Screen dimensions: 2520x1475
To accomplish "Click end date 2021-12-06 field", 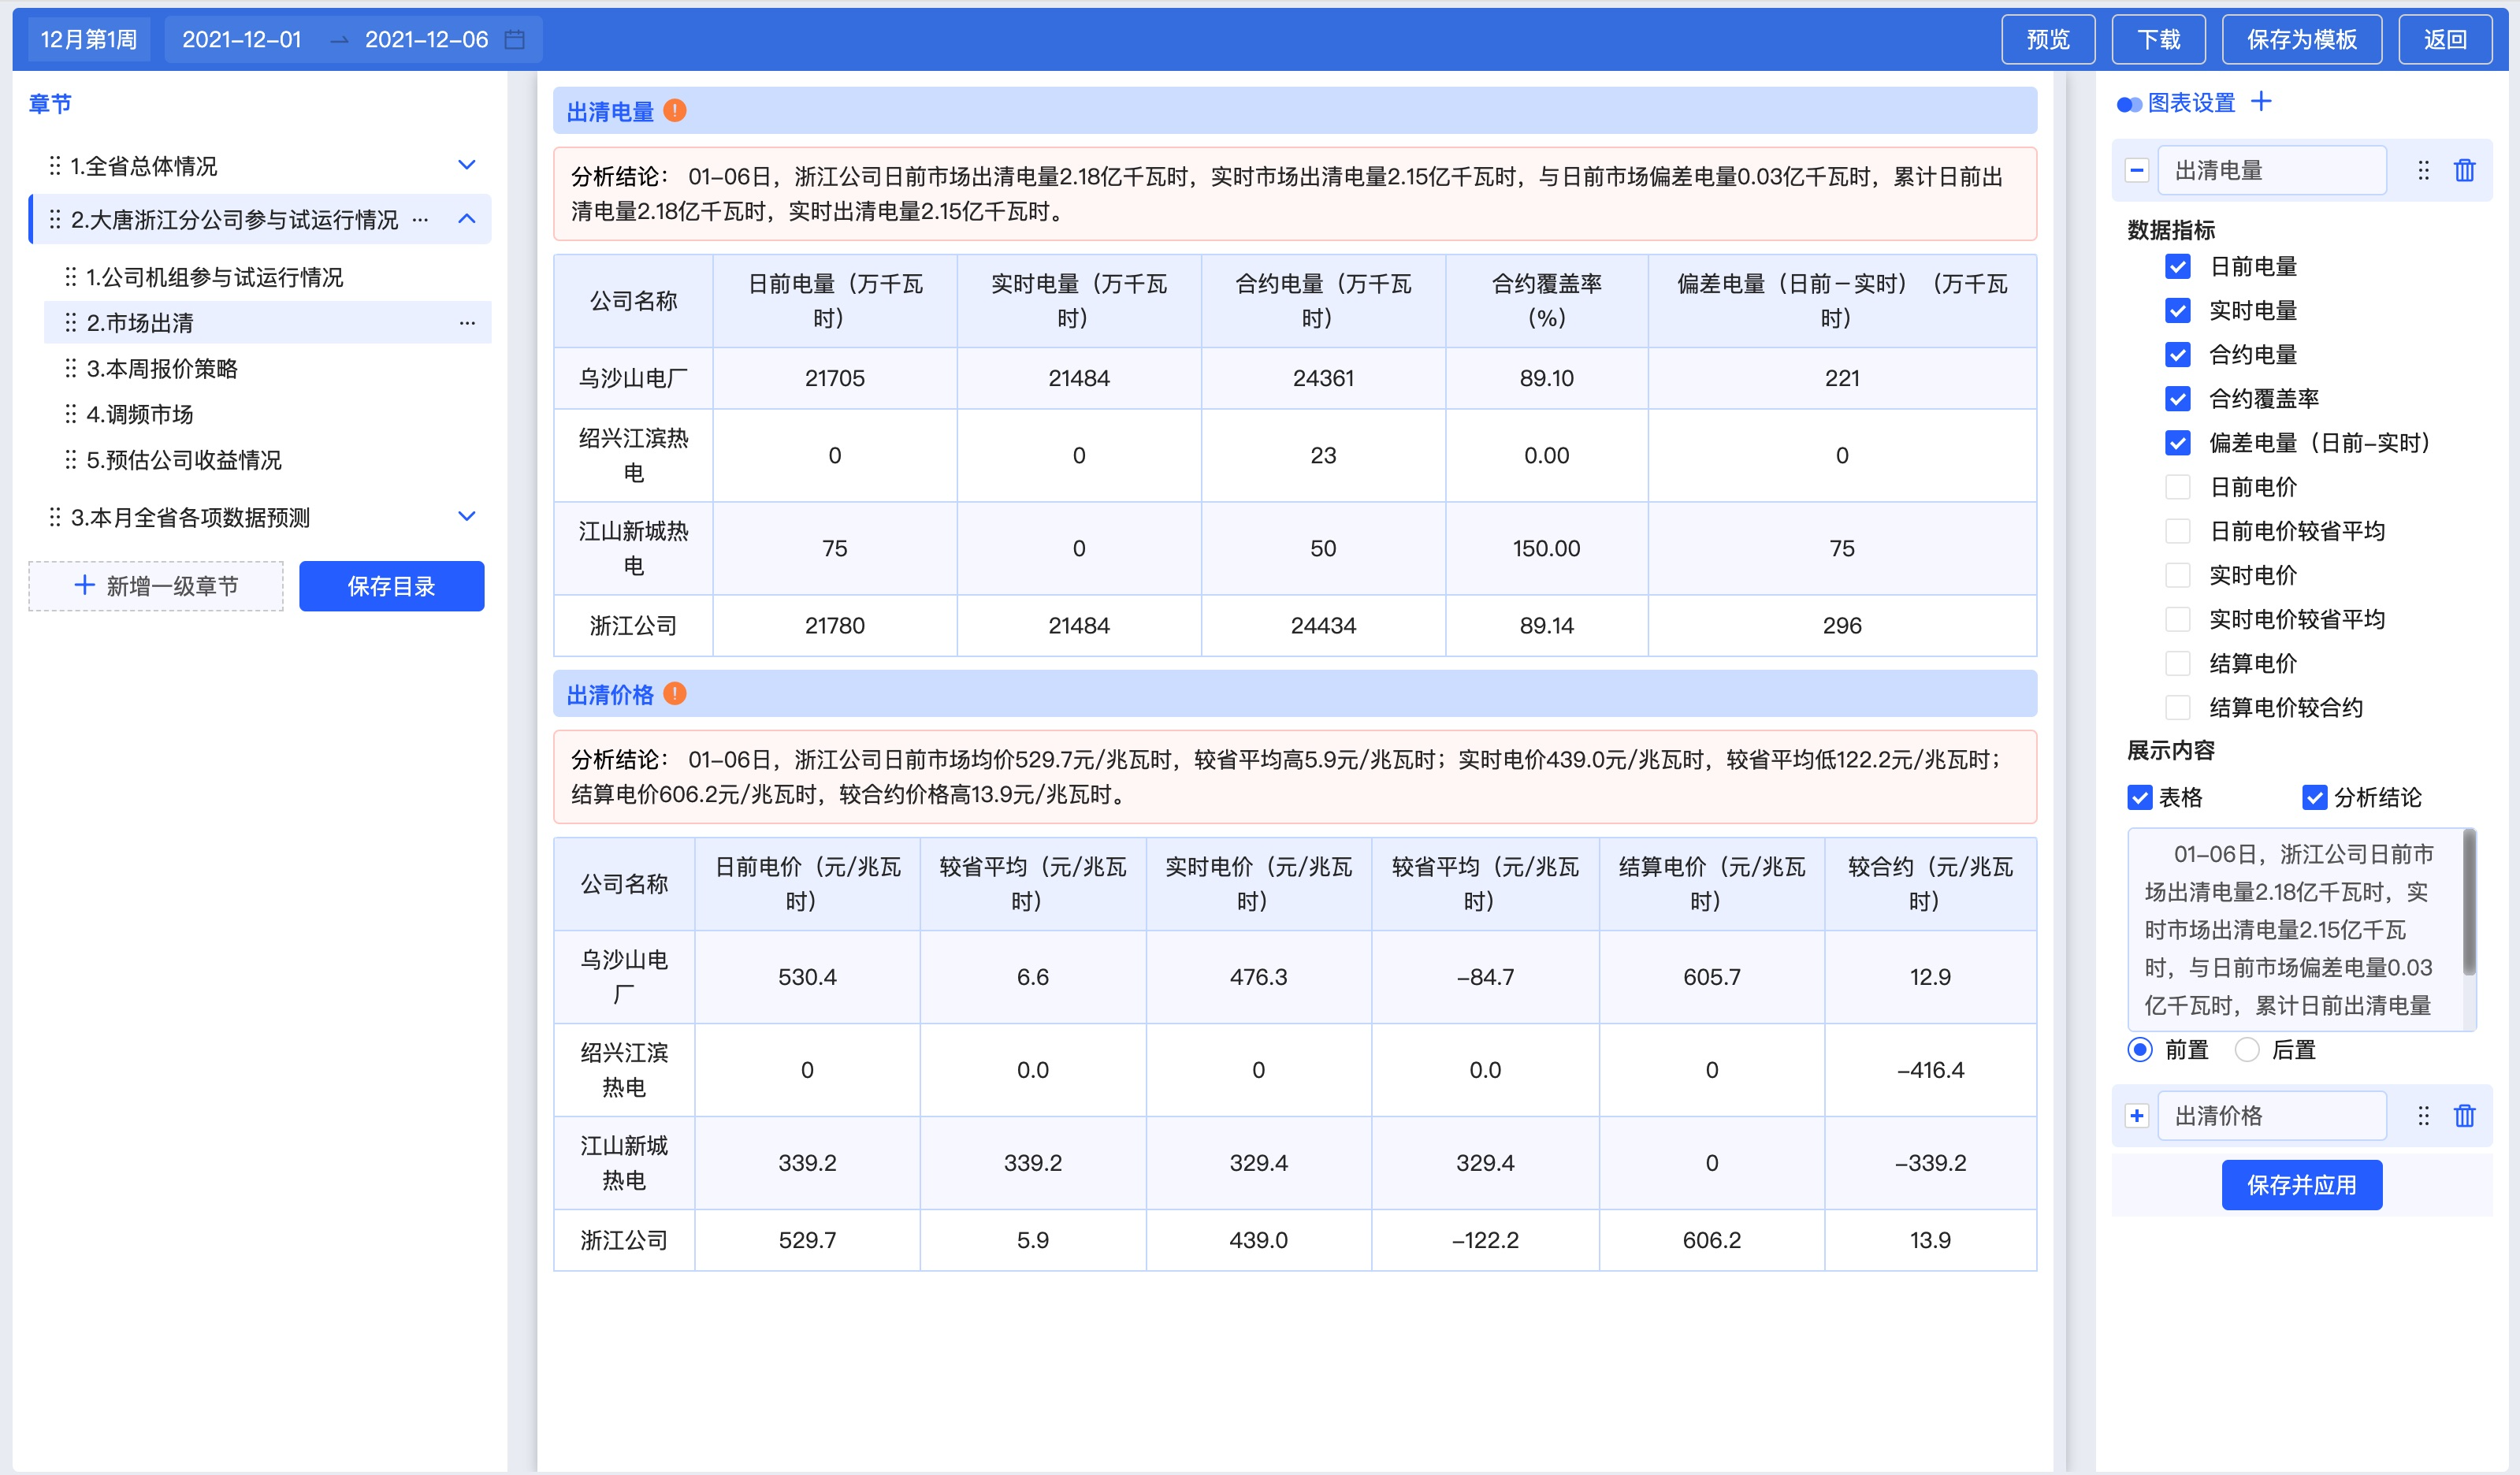I will [426, 40].
